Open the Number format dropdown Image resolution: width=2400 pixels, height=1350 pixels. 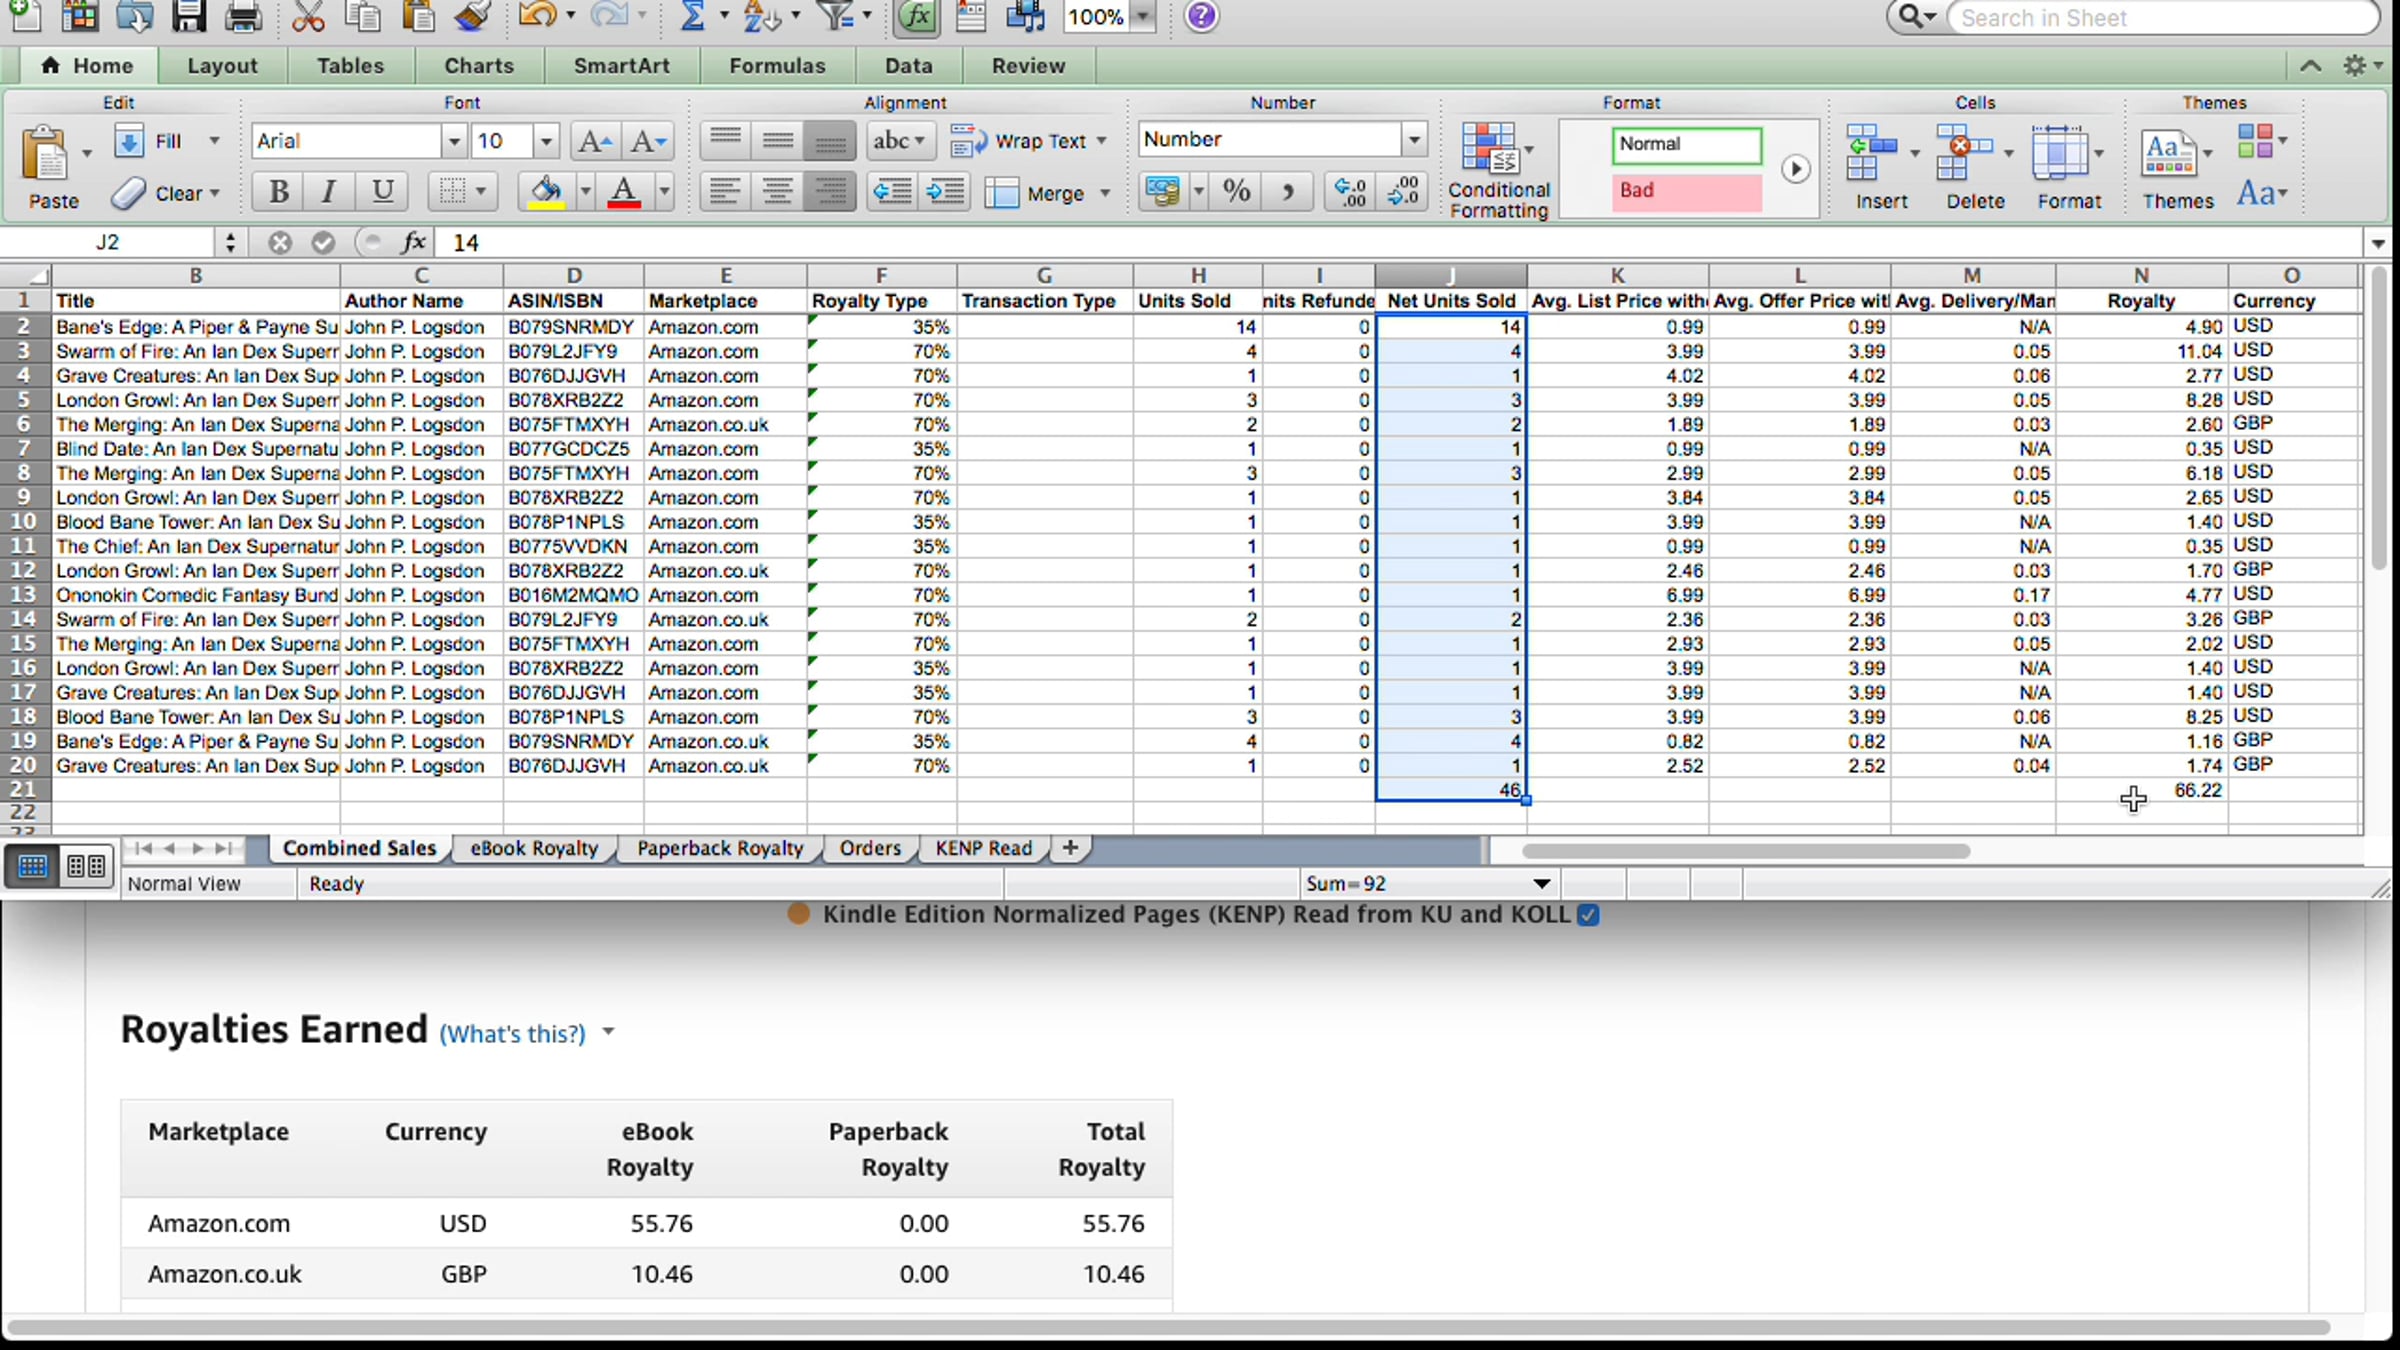[x=1414, y=140]
